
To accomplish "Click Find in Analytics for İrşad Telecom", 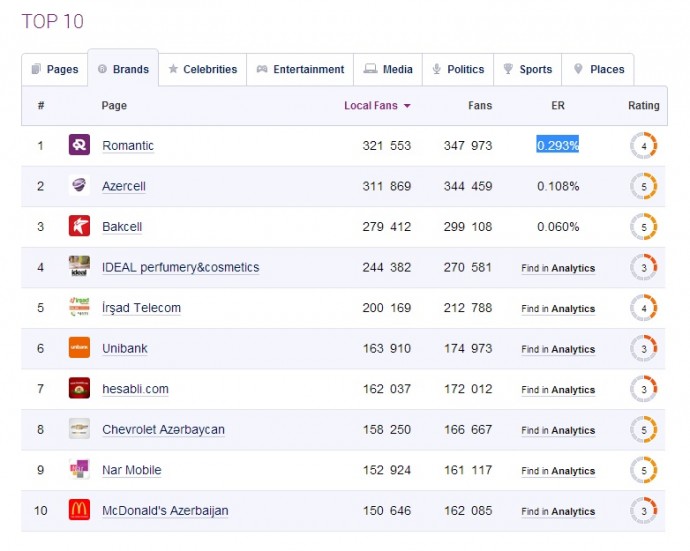I will pyautogui.click(x=558, y=309).
